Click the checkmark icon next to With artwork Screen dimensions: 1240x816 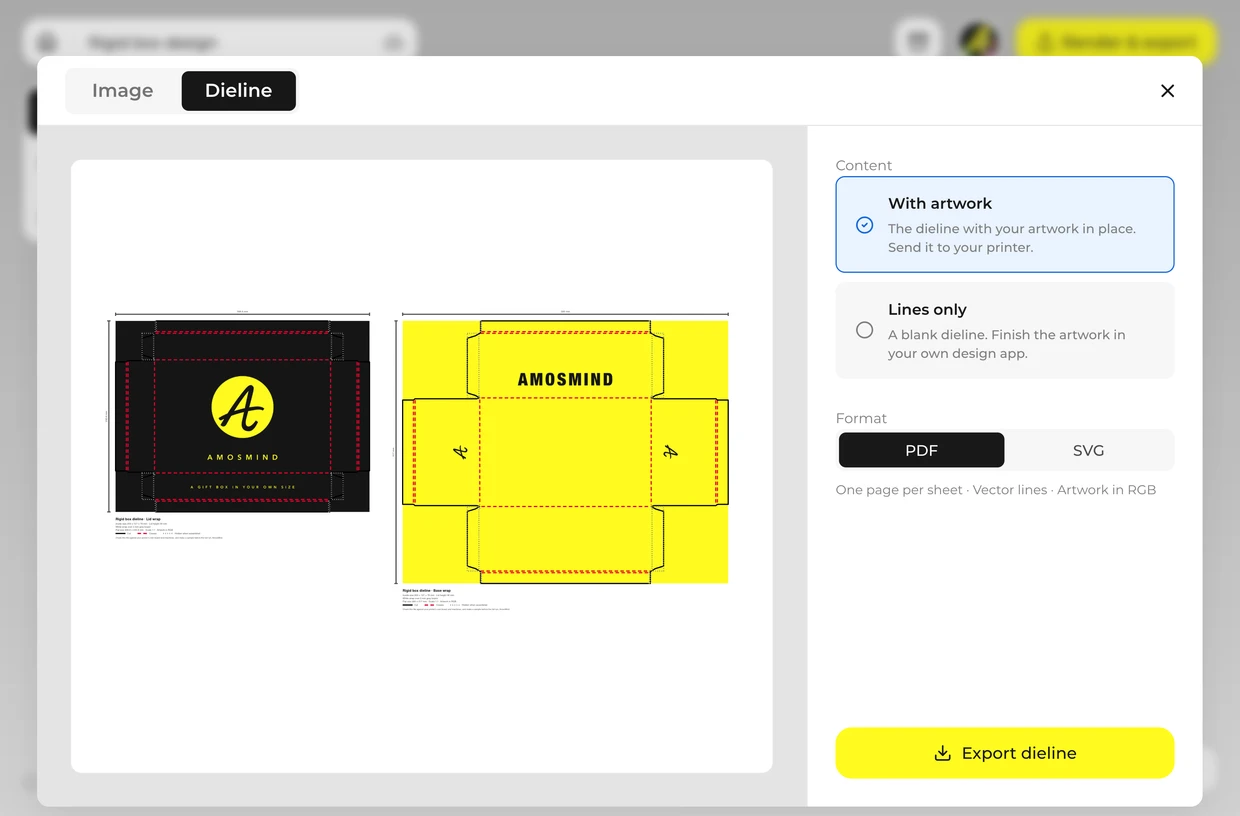[865, 225]
